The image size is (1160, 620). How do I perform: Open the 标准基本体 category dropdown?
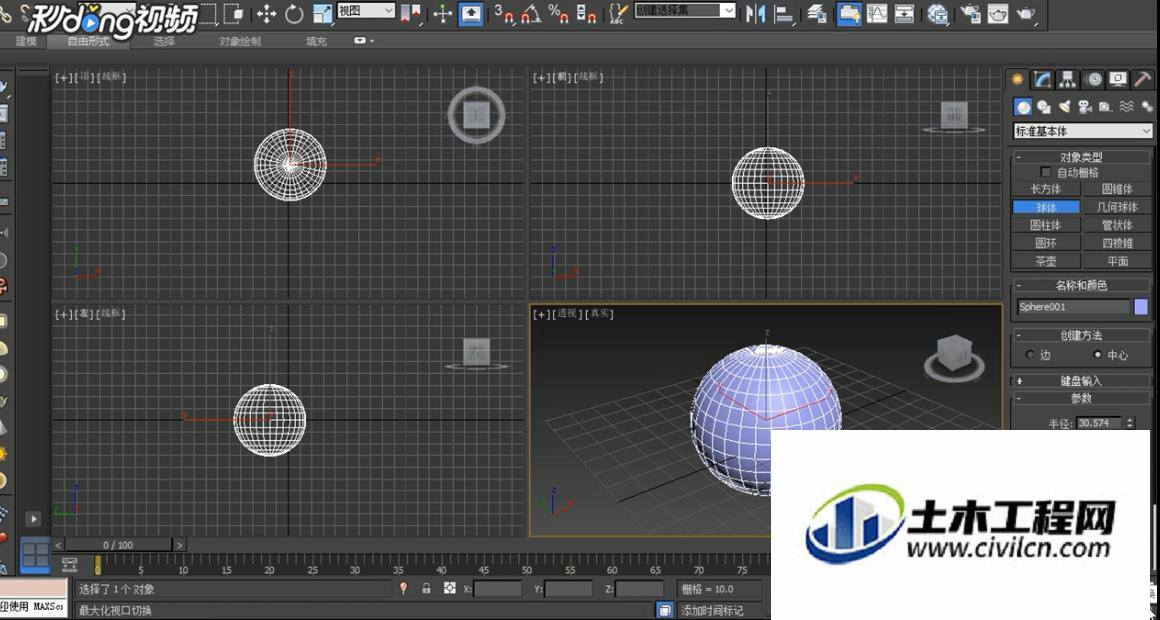pyautogui.click(x=1082, y=131)
